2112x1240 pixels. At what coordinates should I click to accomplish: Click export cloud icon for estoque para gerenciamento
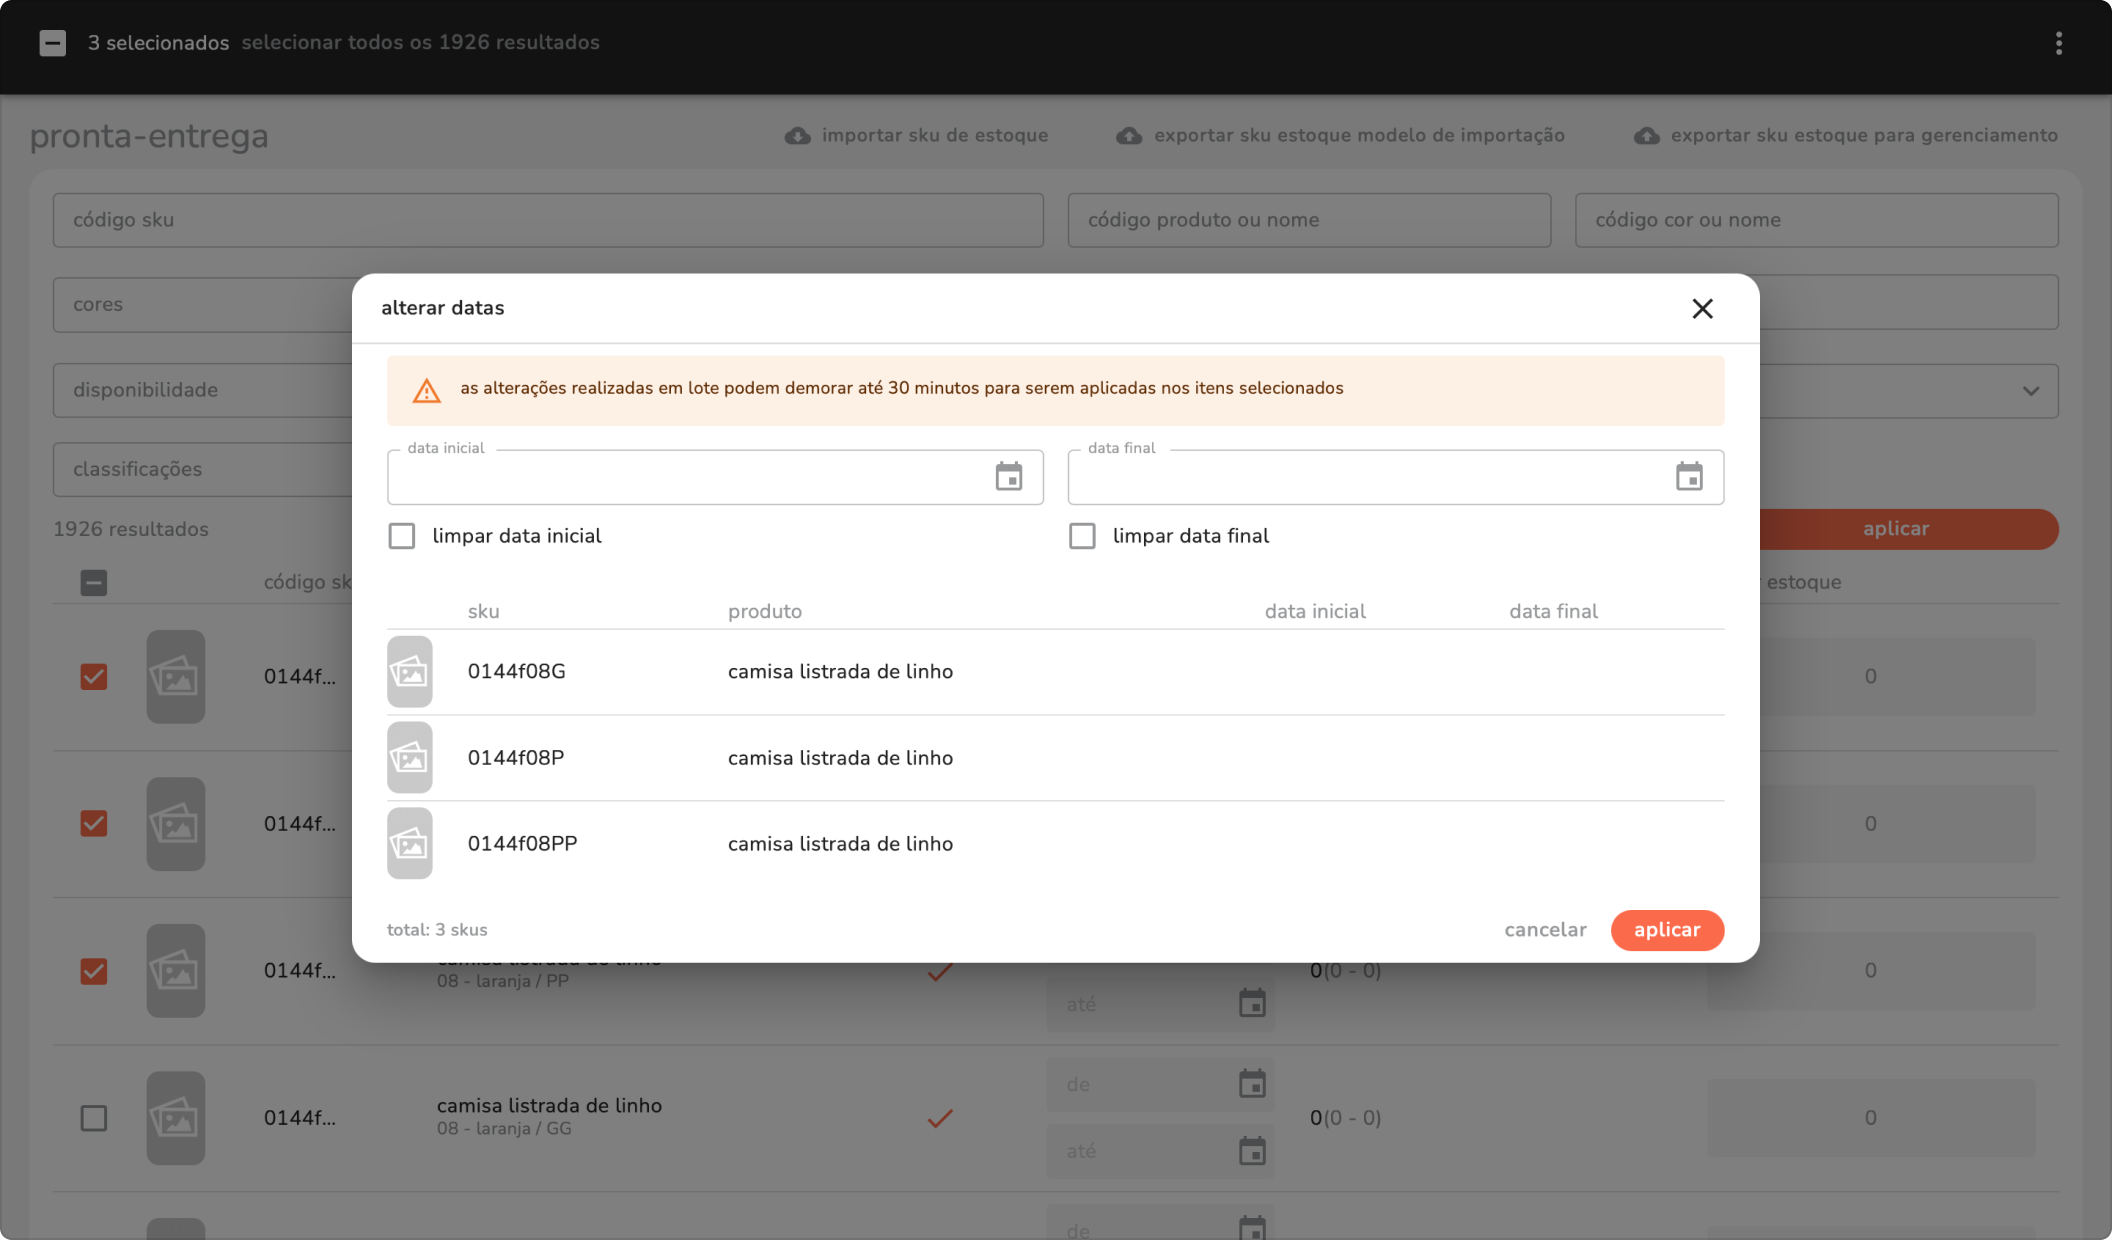coord(1646,136)
